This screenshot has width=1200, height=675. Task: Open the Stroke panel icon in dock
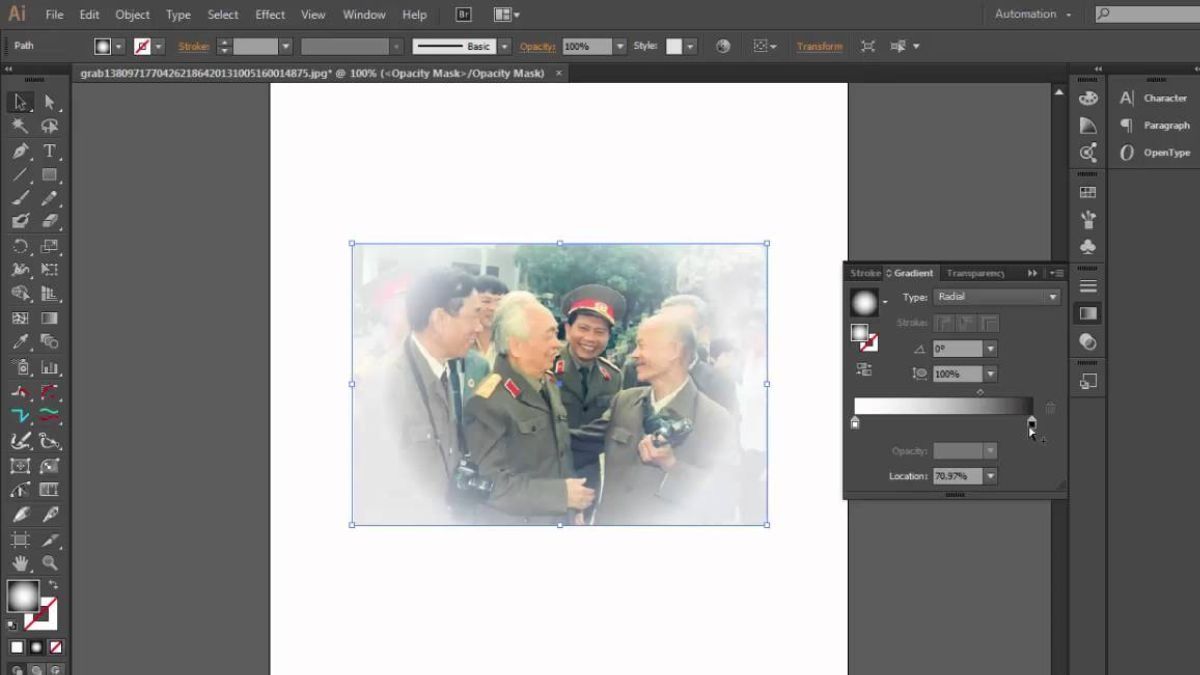tap(1088, 286)
